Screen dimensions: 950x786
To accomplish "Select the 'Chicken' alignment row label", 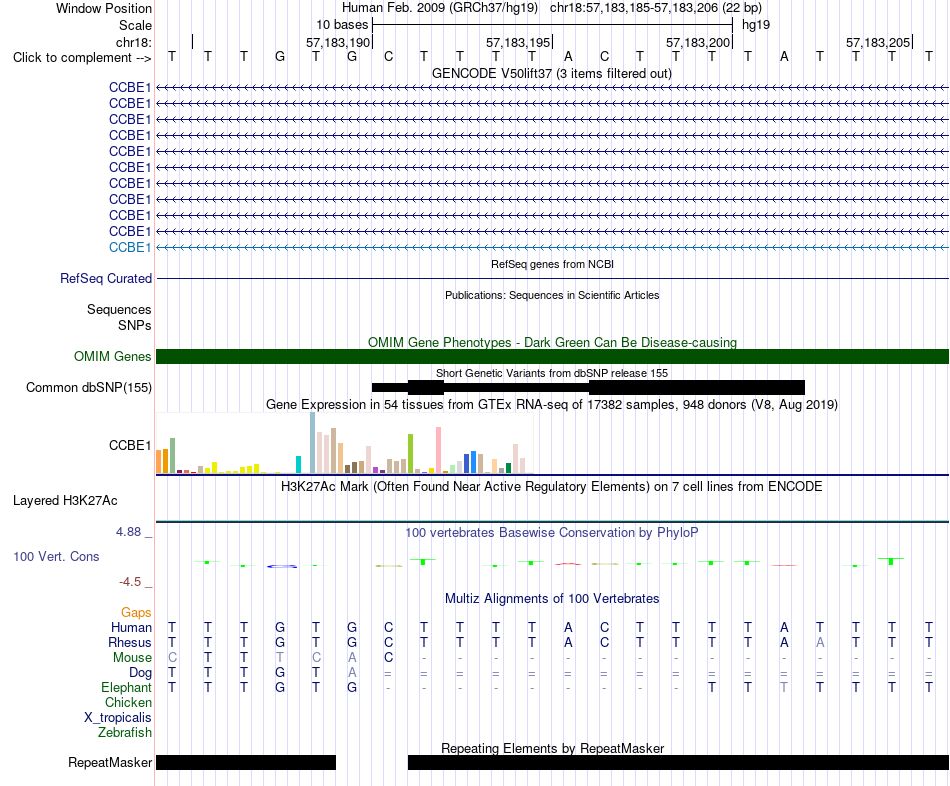I will point(128,702).
